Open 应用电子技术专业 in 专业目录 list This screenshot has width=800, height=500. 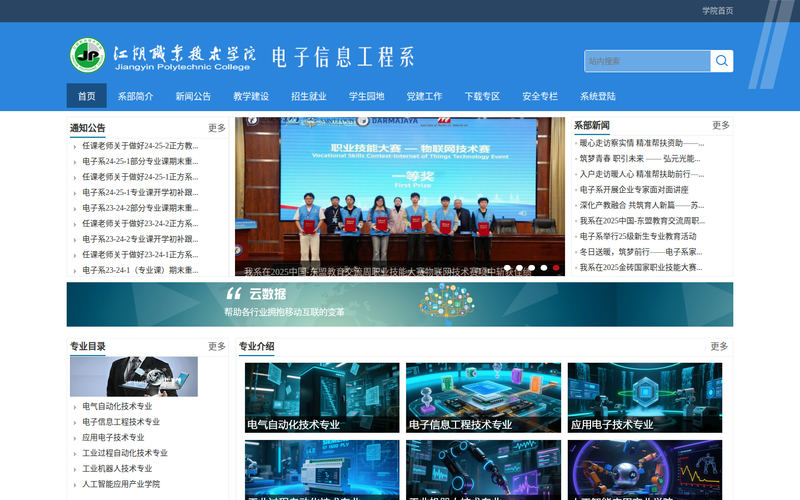[x=113, y=438]
